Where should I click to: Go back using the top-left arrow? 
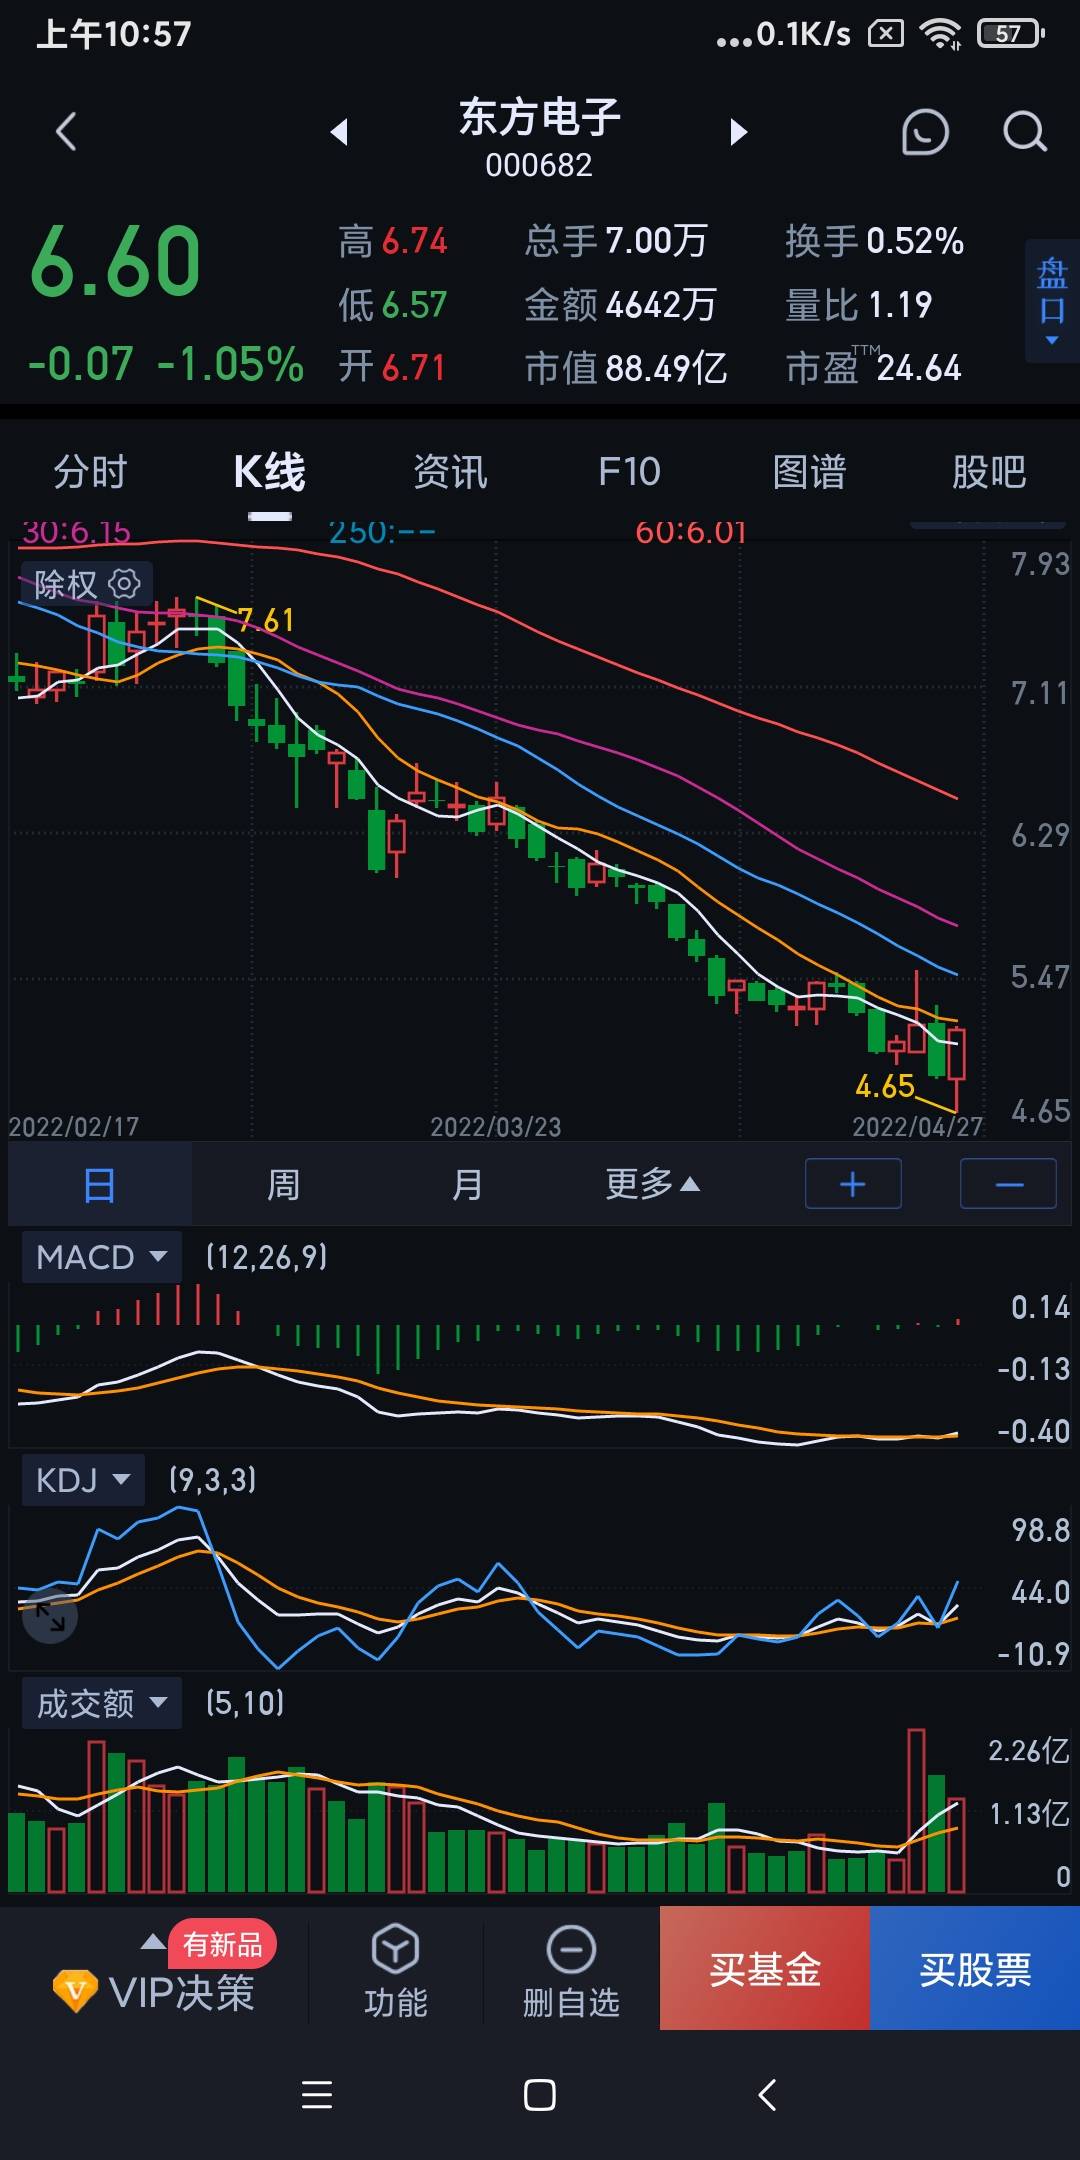pyautogui.click(x=66, y=132)
